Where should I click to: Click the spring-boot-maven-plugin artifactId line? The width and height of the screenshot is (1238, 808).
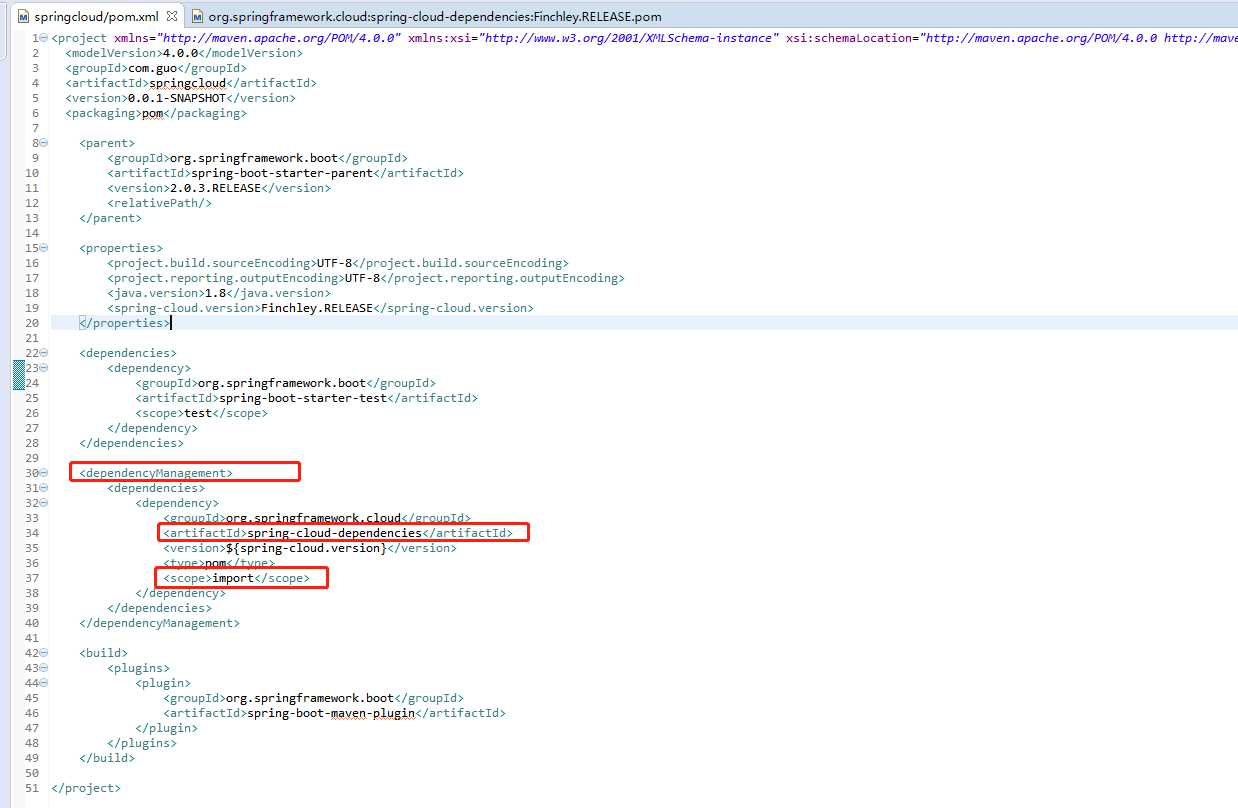click(x=335, y=713)
